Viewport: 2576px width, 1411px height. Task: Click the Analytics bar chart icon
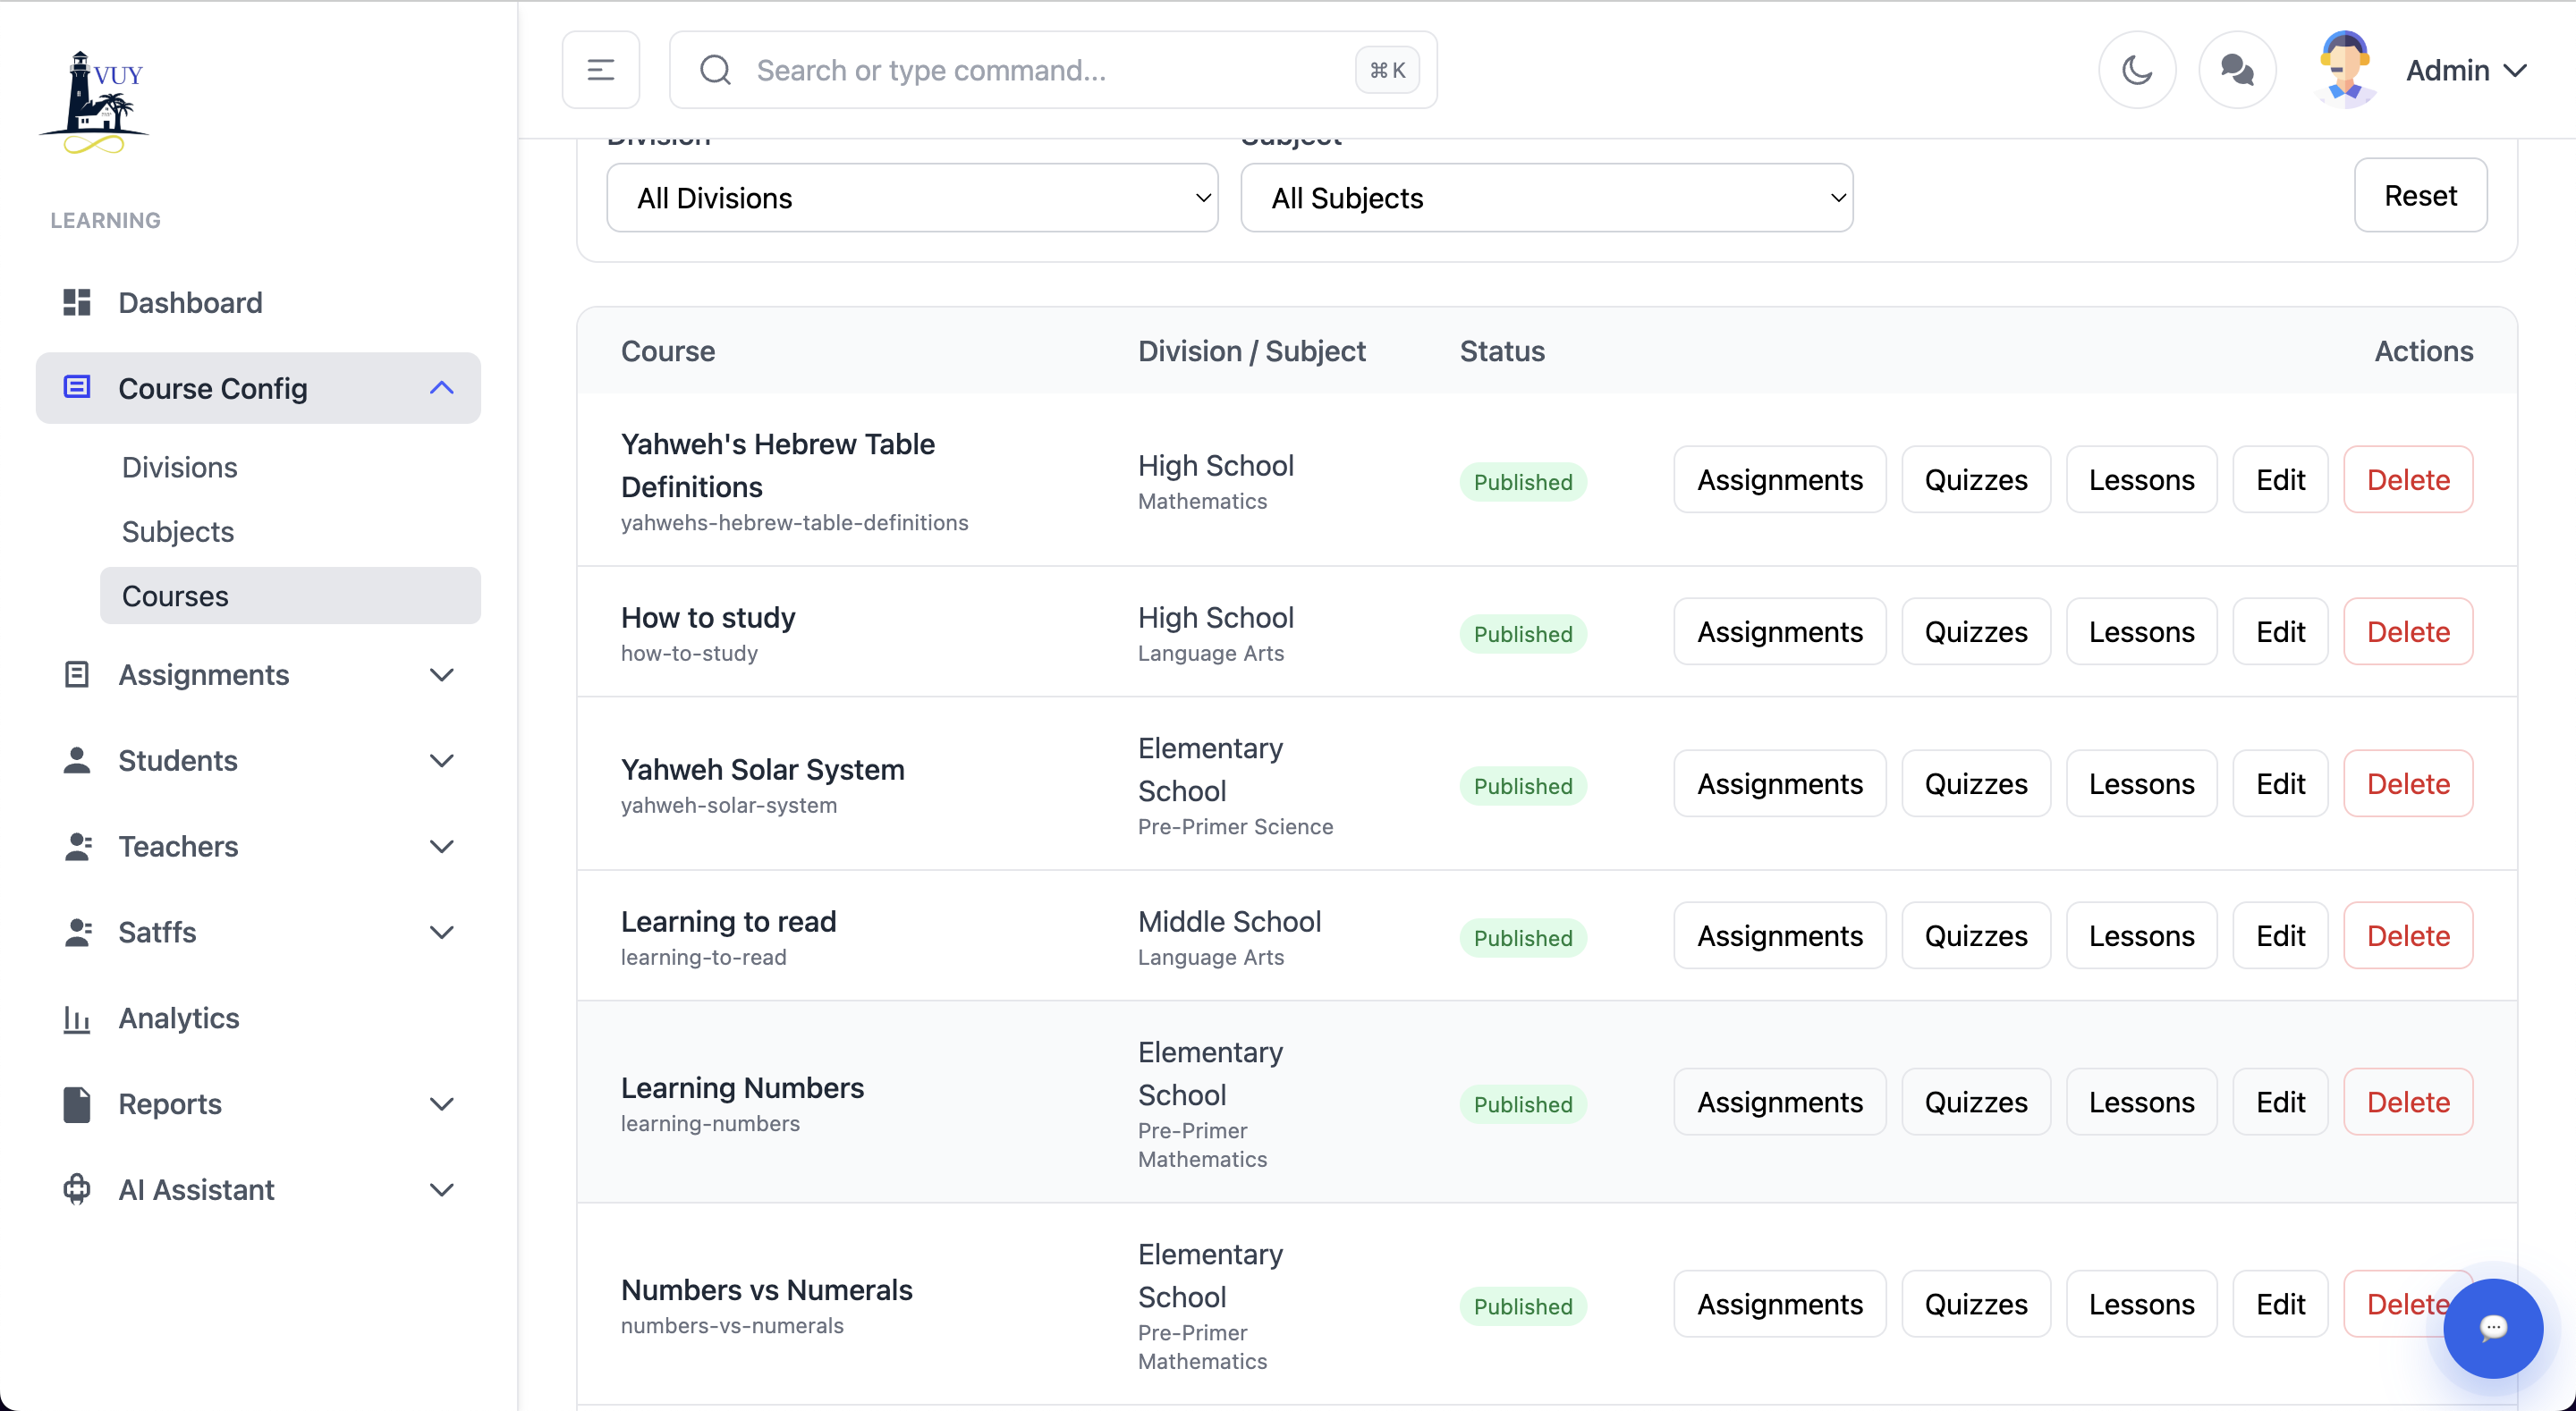tap(77, 1018)
